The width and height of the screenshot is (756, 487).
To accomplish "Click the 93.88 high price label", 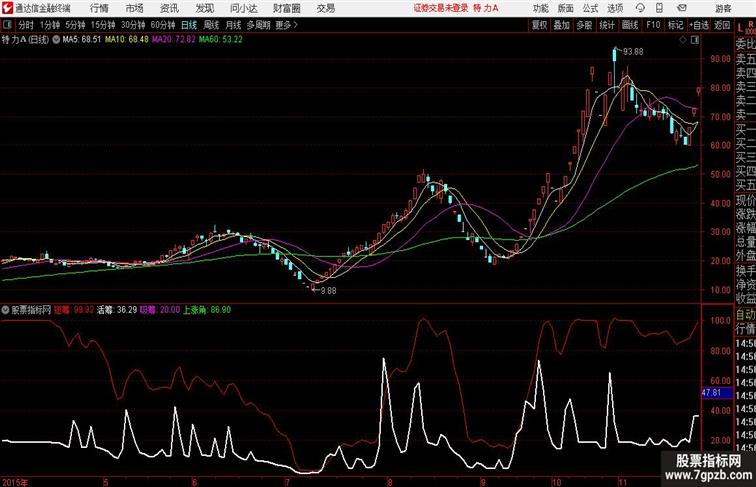I will click(x=633, y=52).
